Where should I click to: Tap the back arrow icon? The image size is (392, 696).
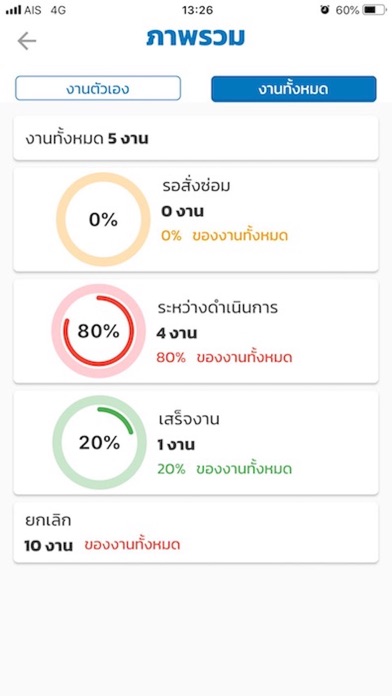tap(27, 41)
